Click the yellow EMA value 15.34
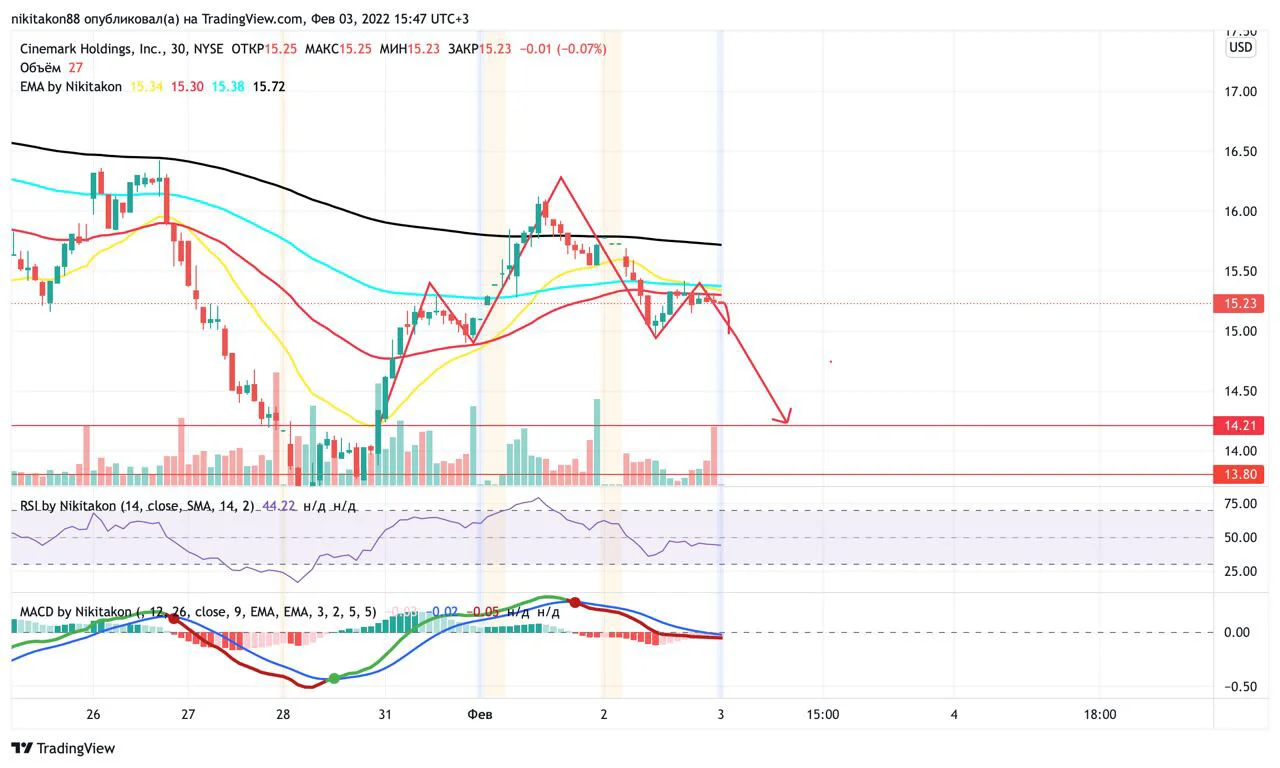Screen dimensions: 1280x768 tap(146, 87)
